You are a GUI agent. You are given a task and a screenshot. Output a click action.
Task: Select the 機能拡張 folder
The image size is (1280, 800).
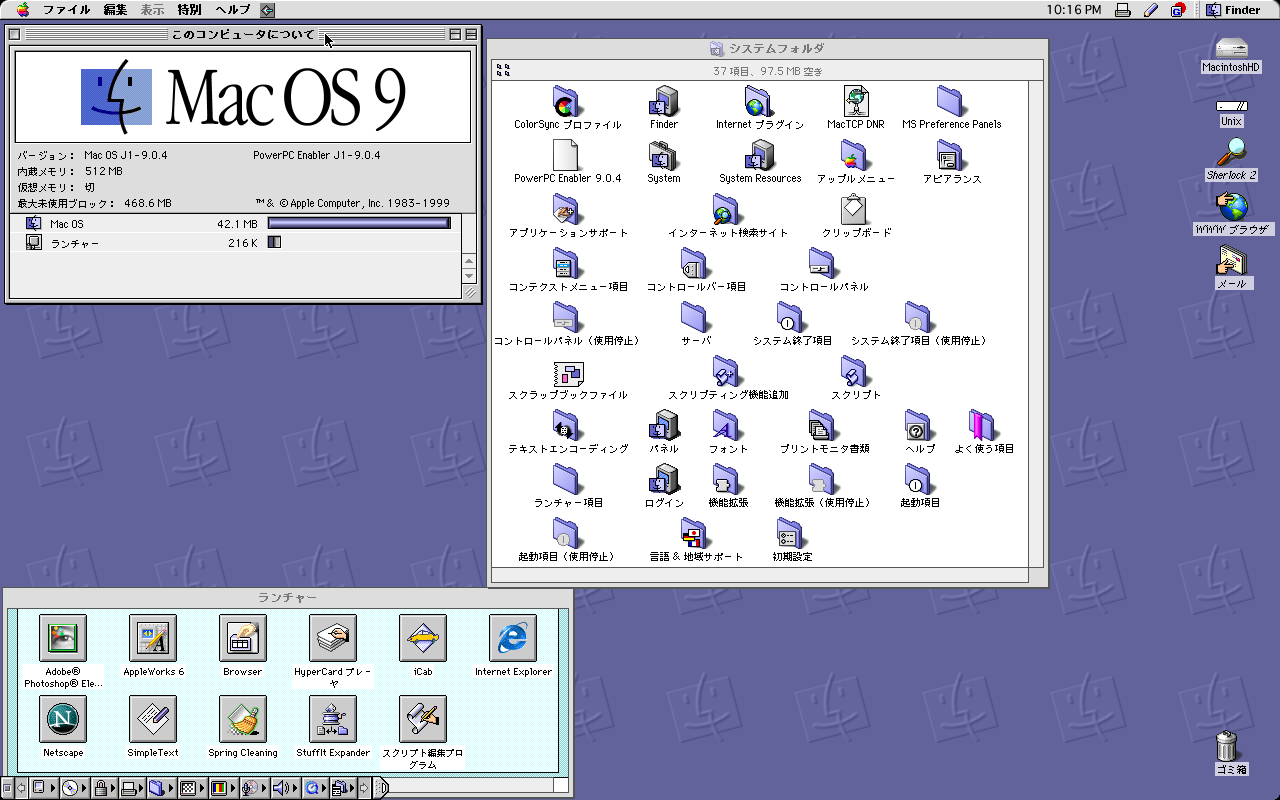pos(727,480)
